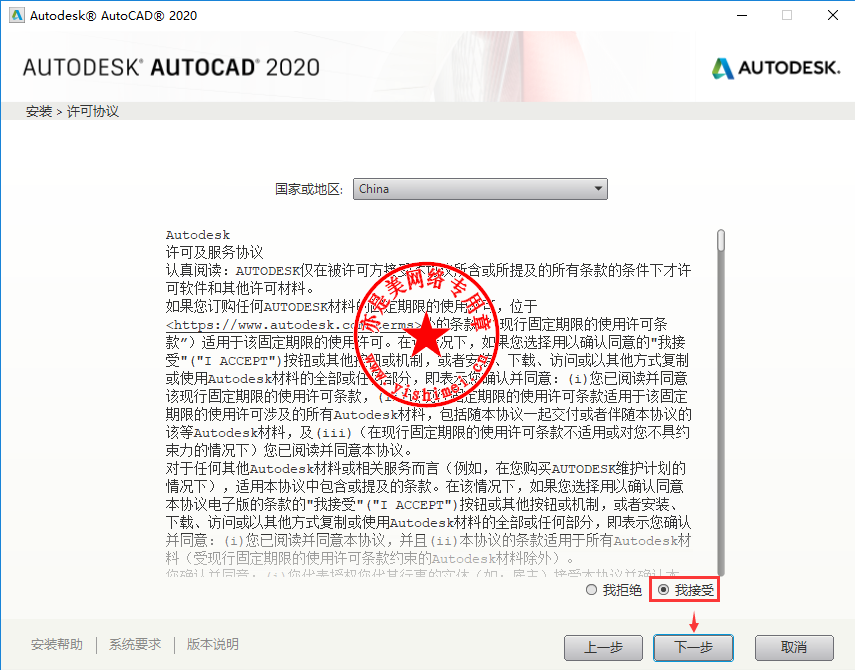Click the license agreement scrollbar thumb
The image size is (855, 670).
coord(721,240)
